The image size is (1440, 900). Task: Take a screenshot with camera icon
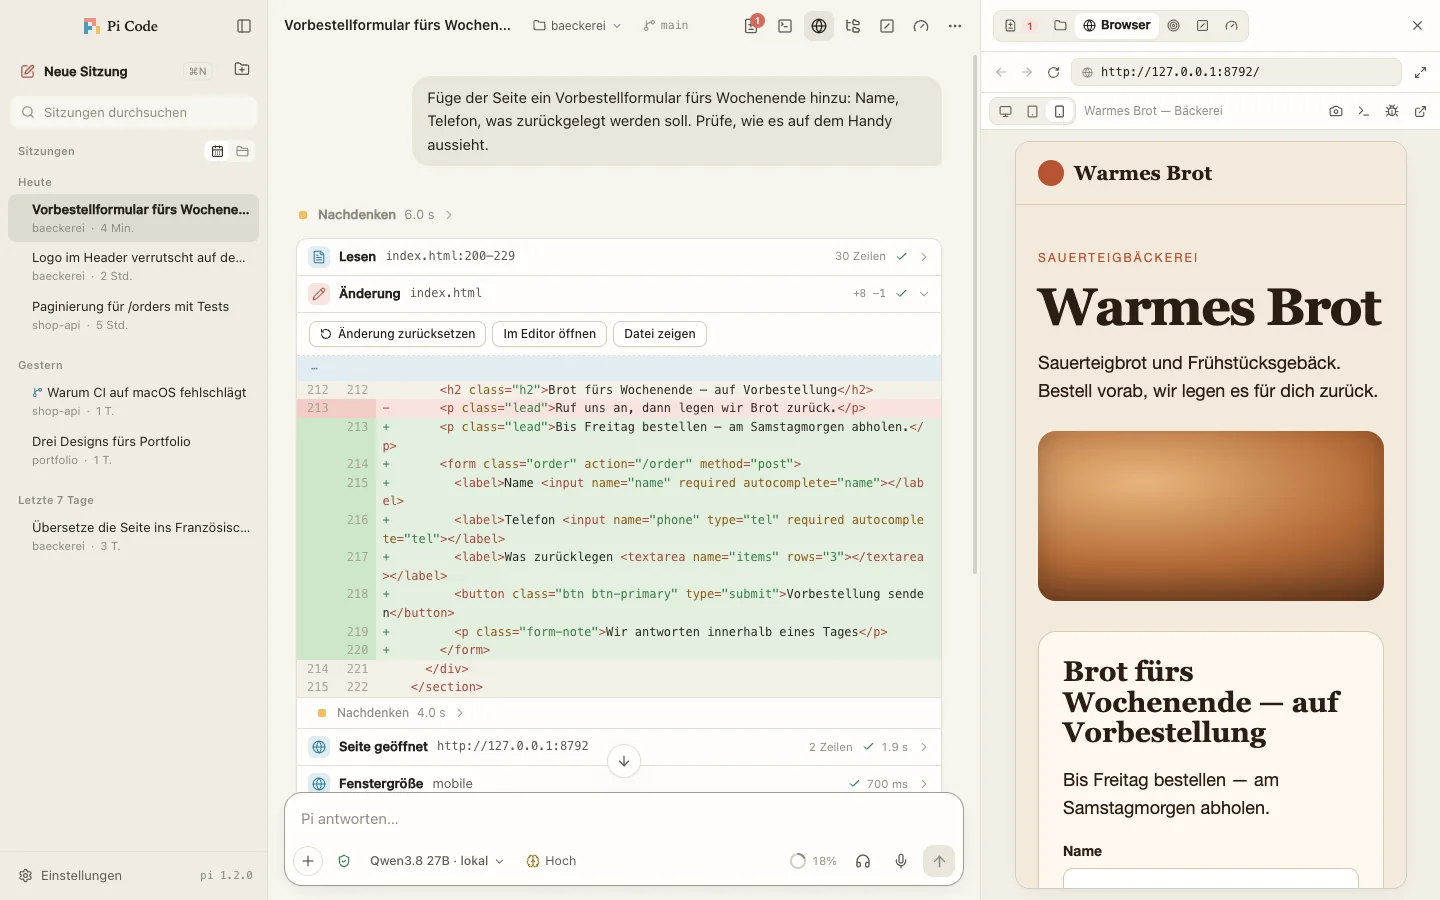[x=1336, y=111]
